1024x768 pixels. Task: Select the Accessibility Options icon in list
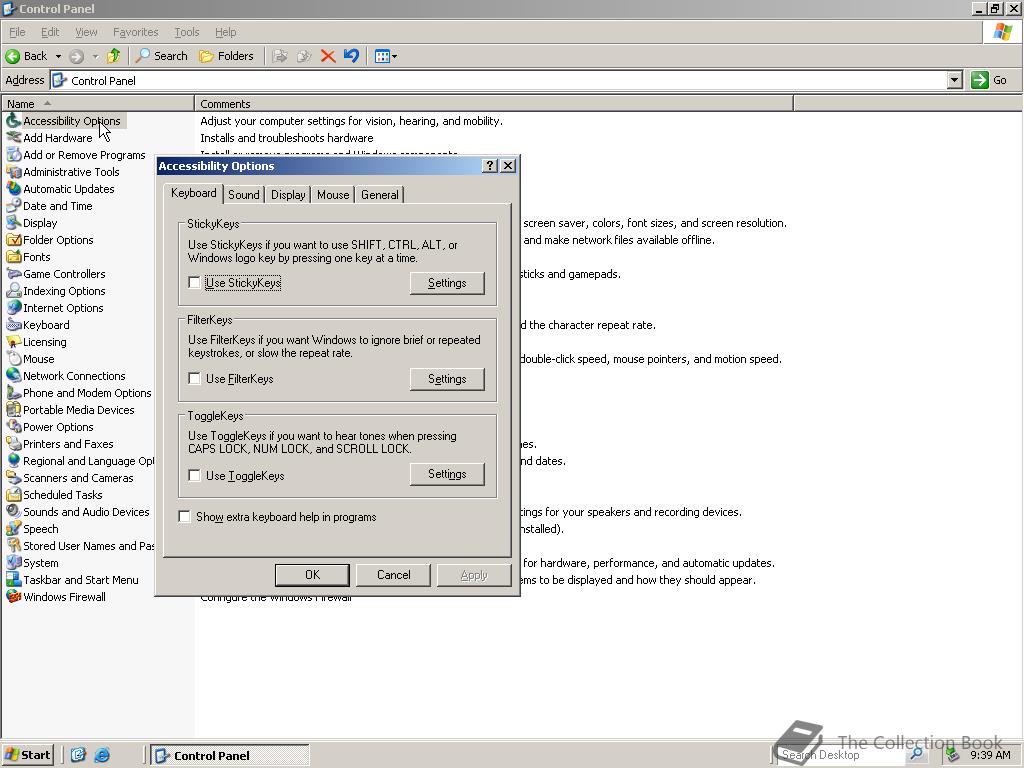(x=13, y=121)
